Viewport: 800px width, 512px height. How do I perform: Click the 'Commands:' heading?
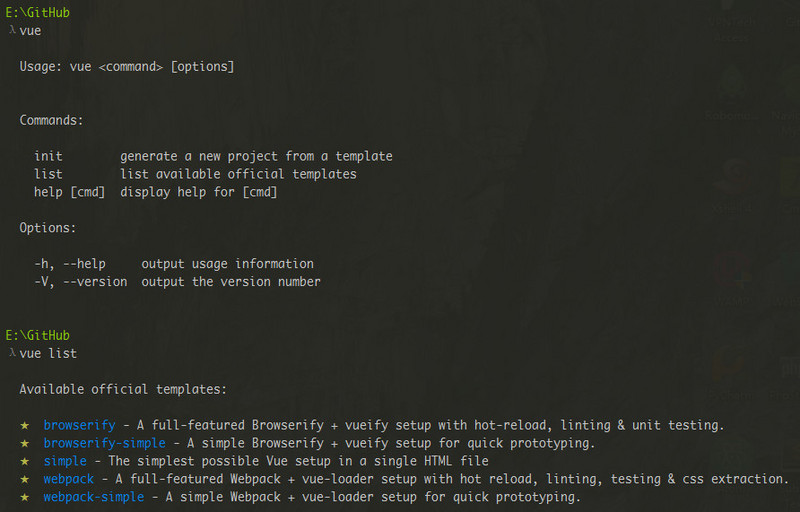[51, 120]
